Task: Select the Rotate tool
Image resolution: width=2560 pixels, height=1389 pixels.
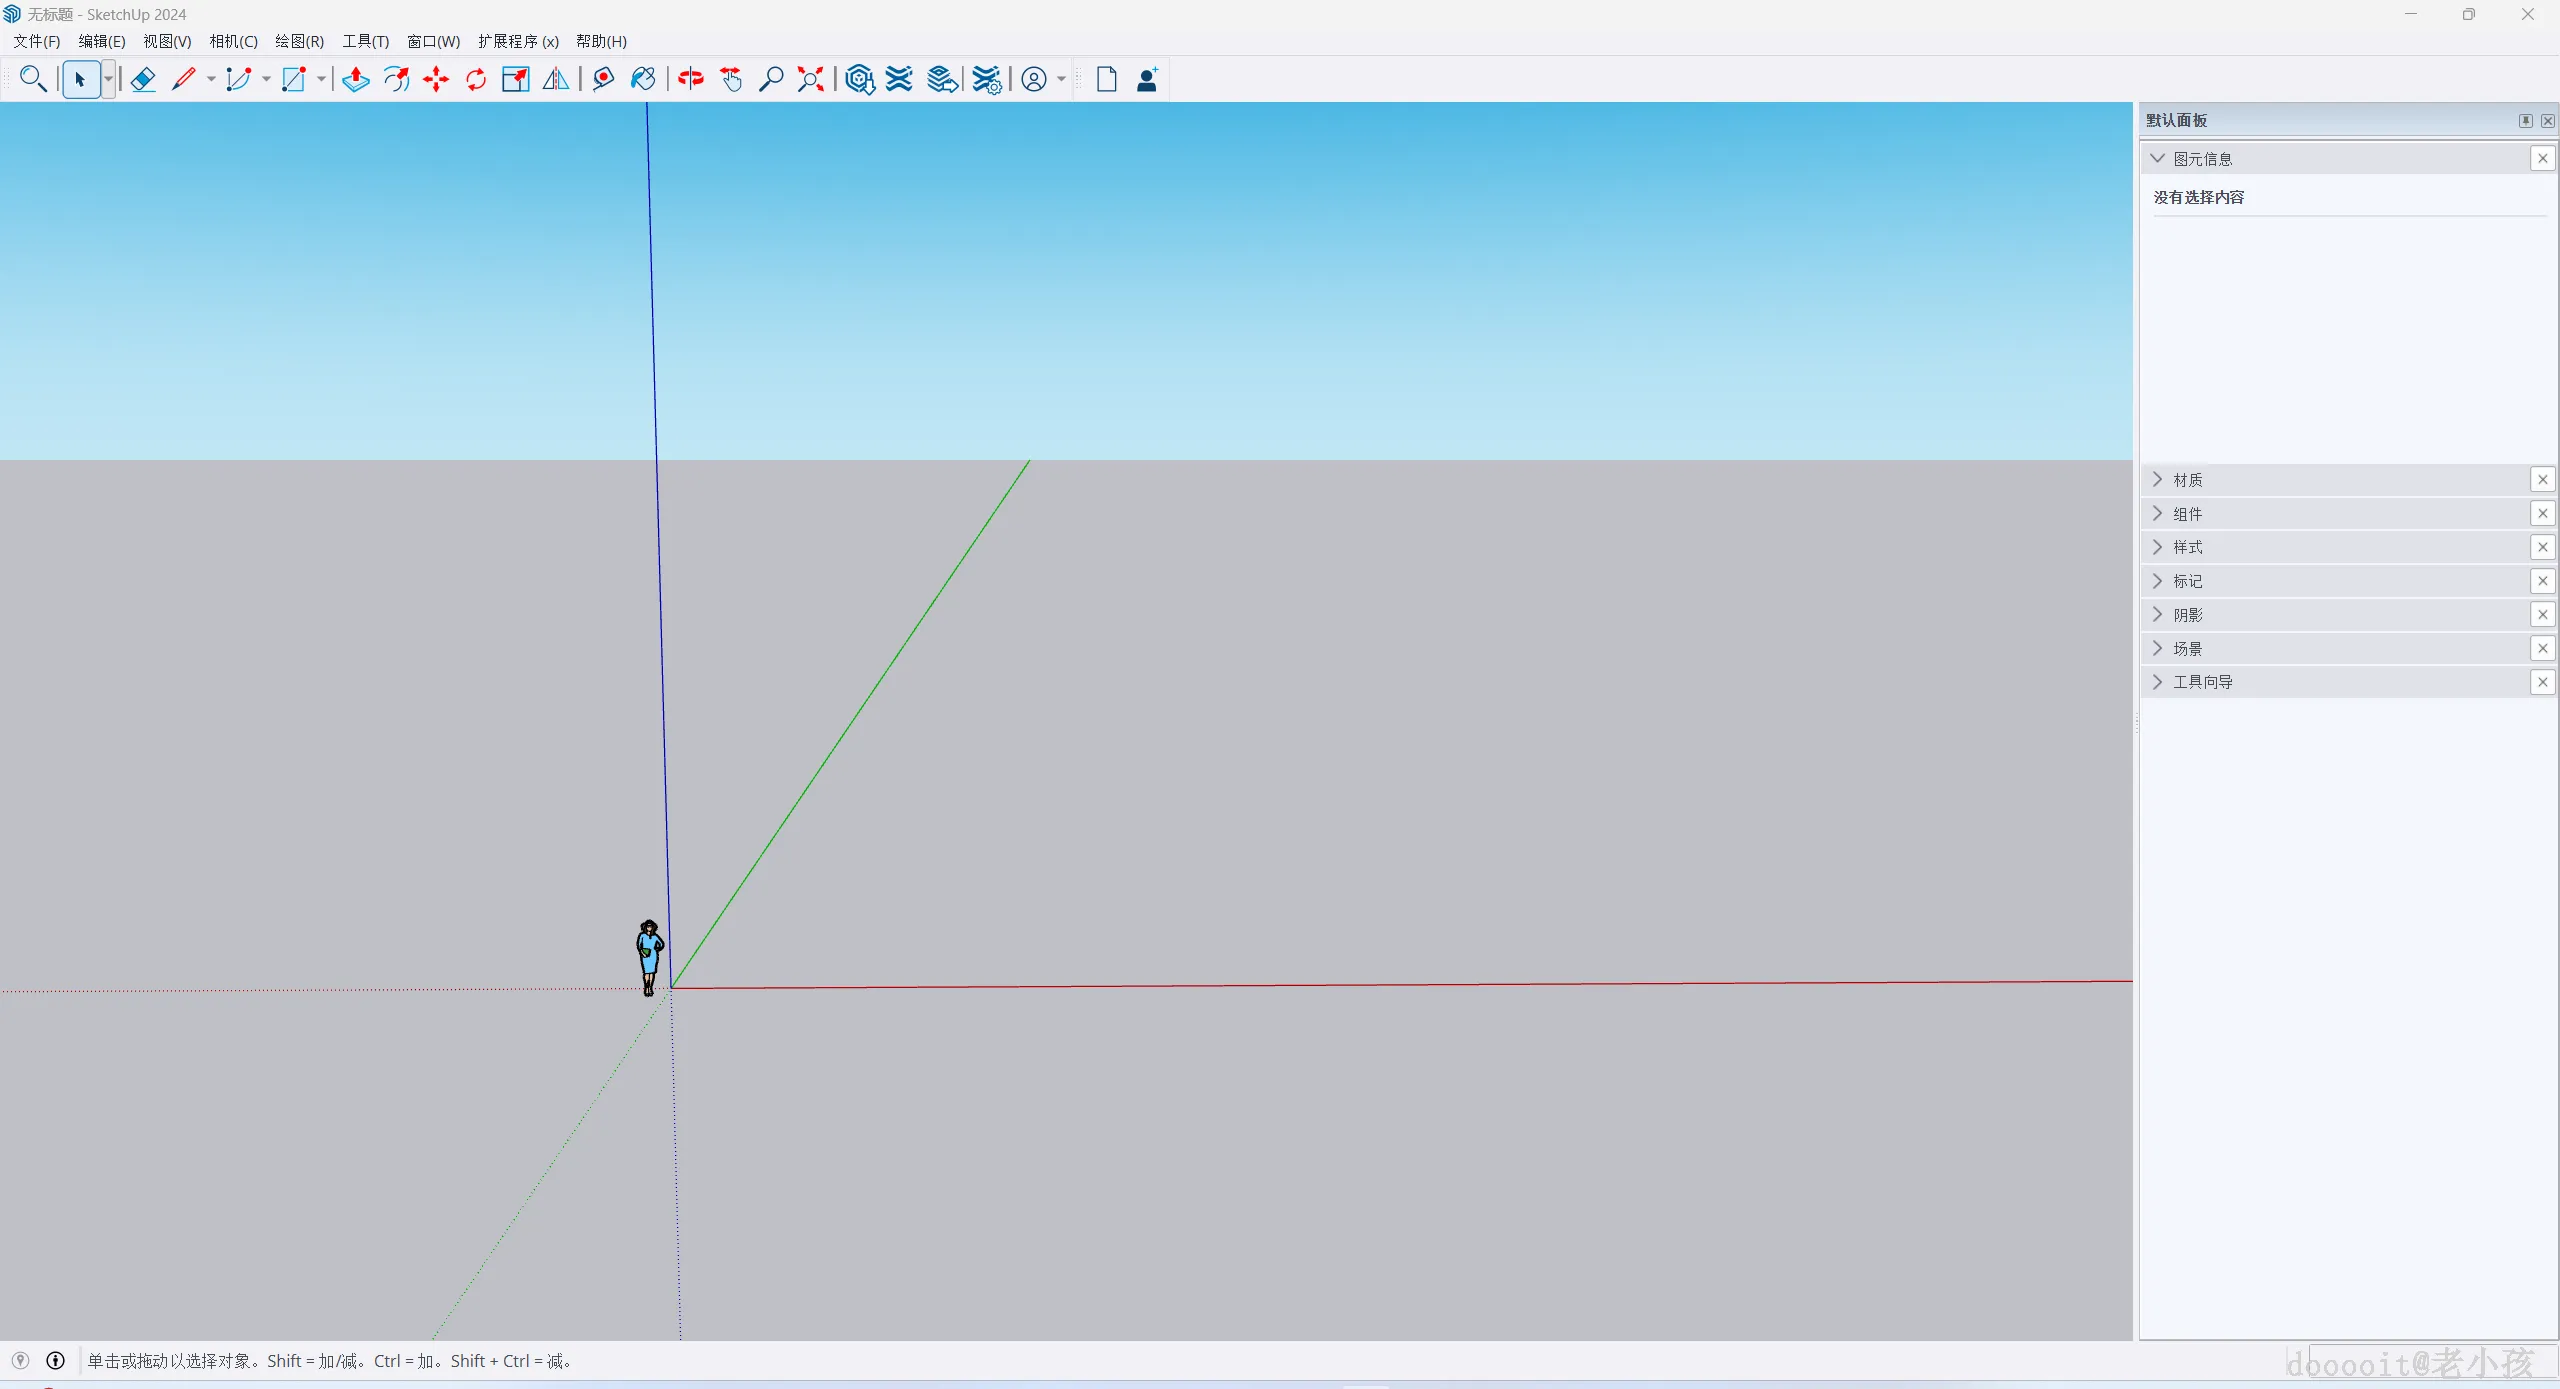Action: pos(476,79)
